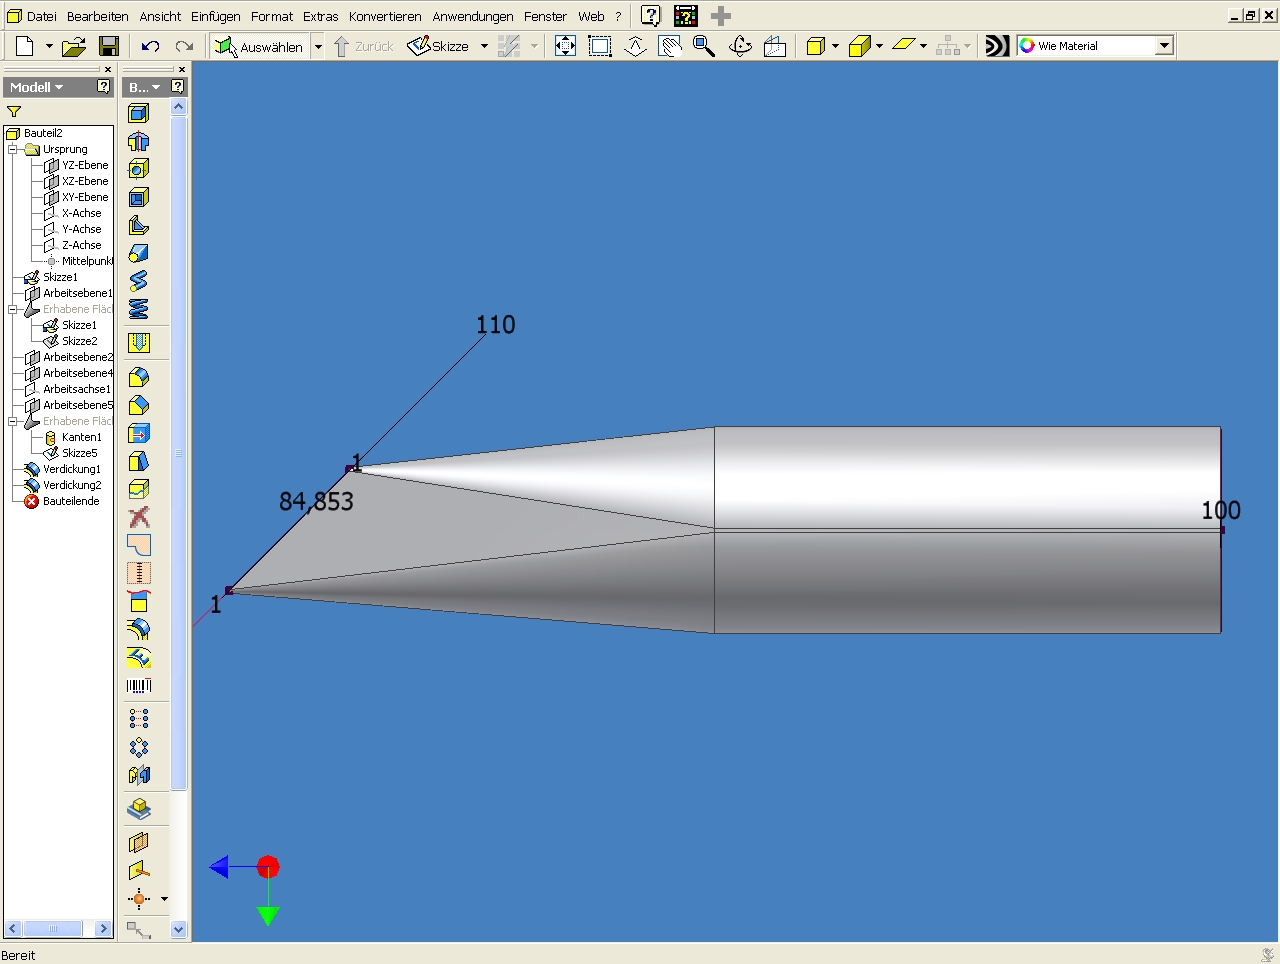Activate the Pan hand tool
1280x964 pixels.
tap(670, 46)
